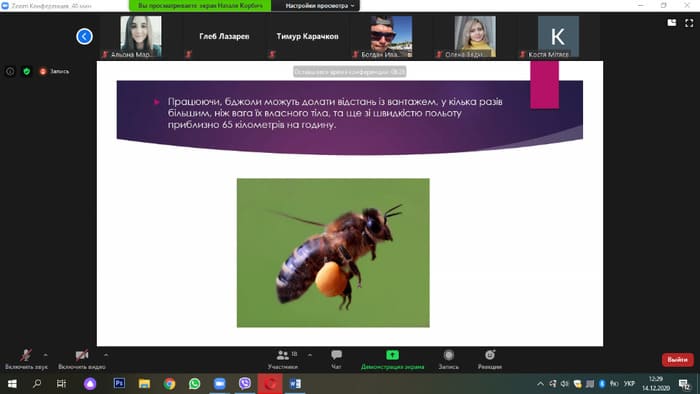Unmute microphone via 'Включить звук'

click(x=26, y=359)
